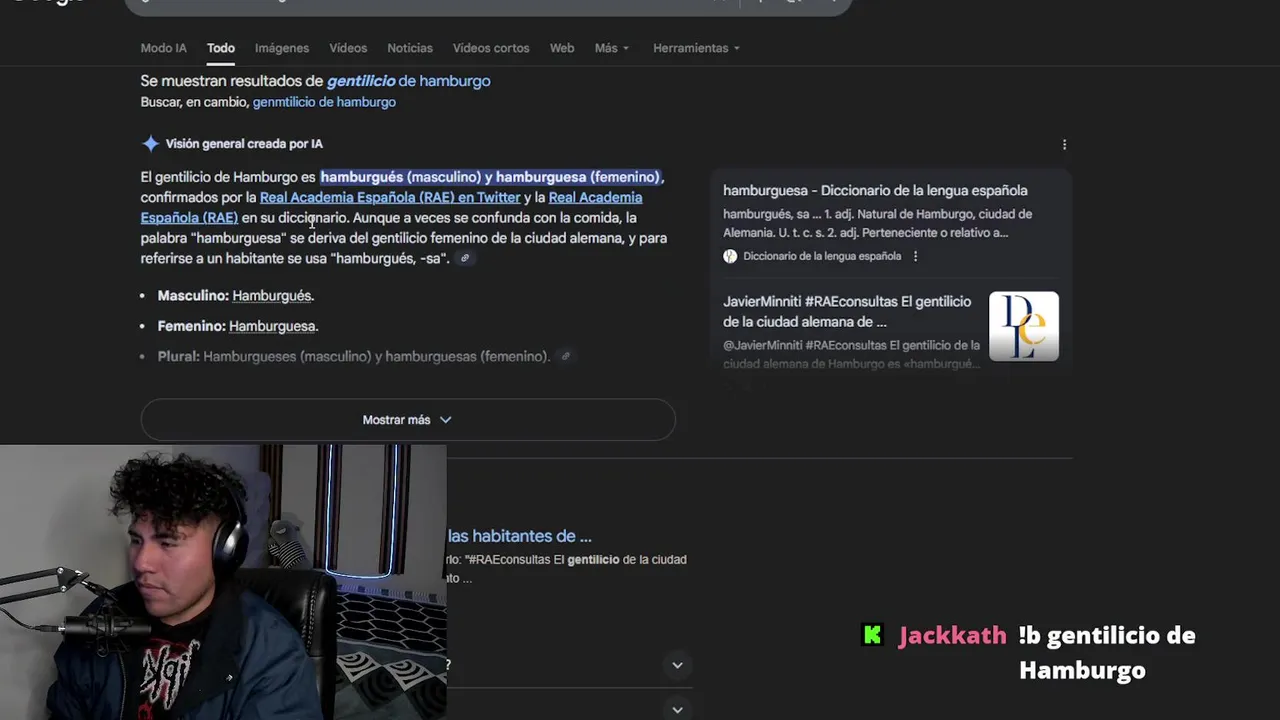Open options menu beside Diccionario source
This screenshot has width=1280, height=720.
915,256
